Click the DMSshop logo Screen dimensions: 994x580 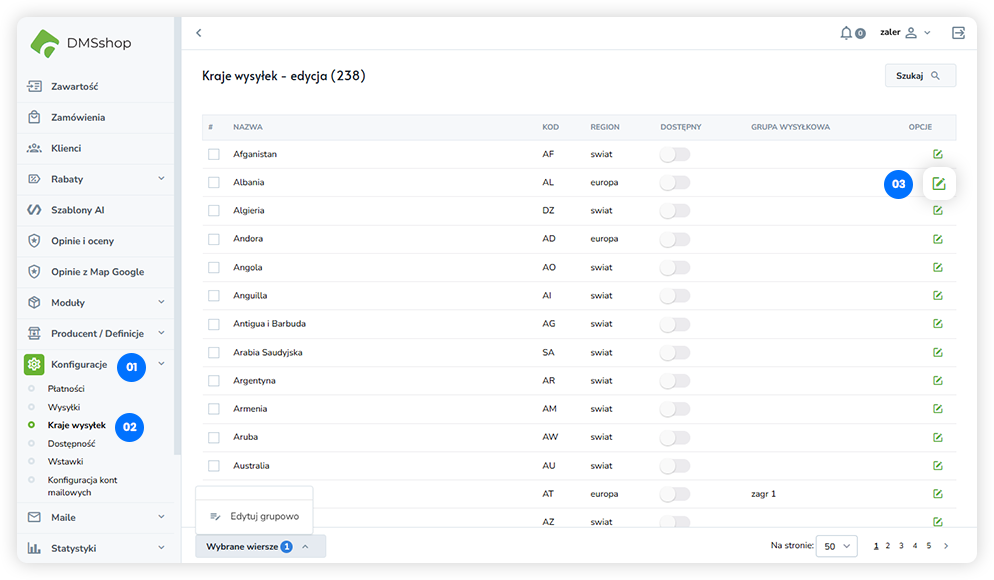(x=82, y=43)
